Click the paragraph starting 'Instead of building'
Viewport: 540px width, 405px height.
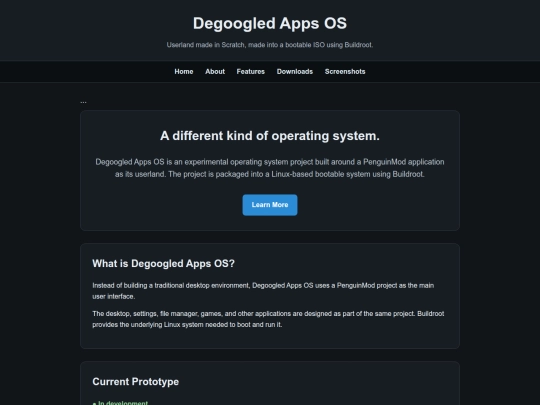[263, 291]
